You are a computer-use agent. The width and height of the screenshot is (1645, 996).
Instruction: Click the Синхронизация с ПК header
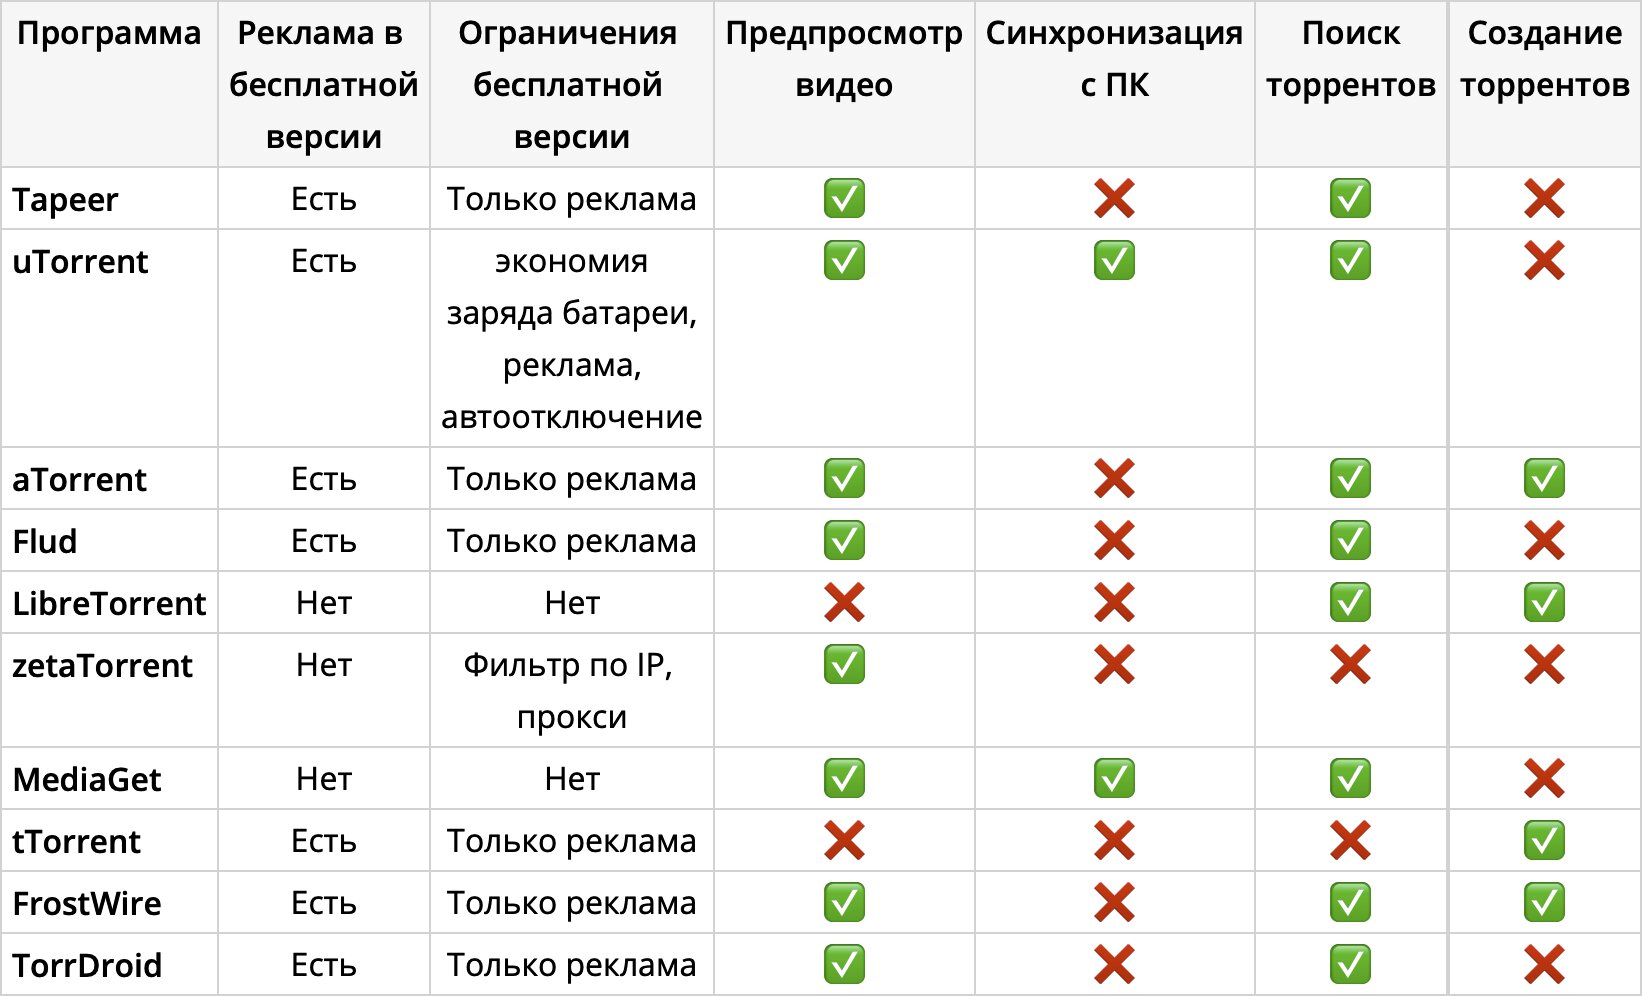[x=1114, y=59]
